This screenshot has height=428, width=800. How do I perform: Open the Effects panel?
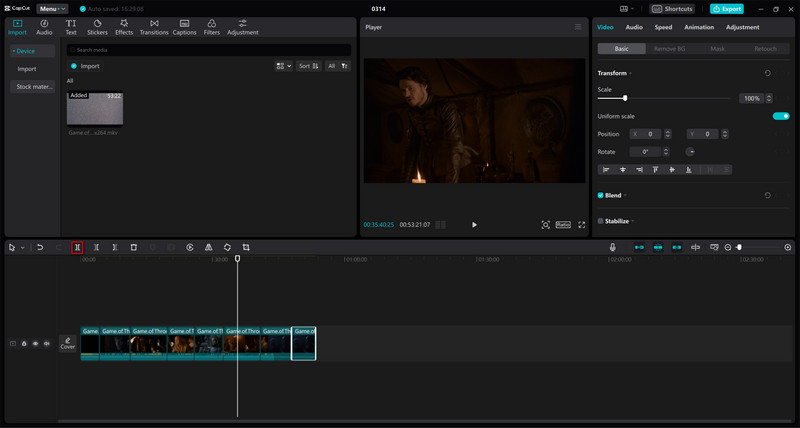[124, 28]
